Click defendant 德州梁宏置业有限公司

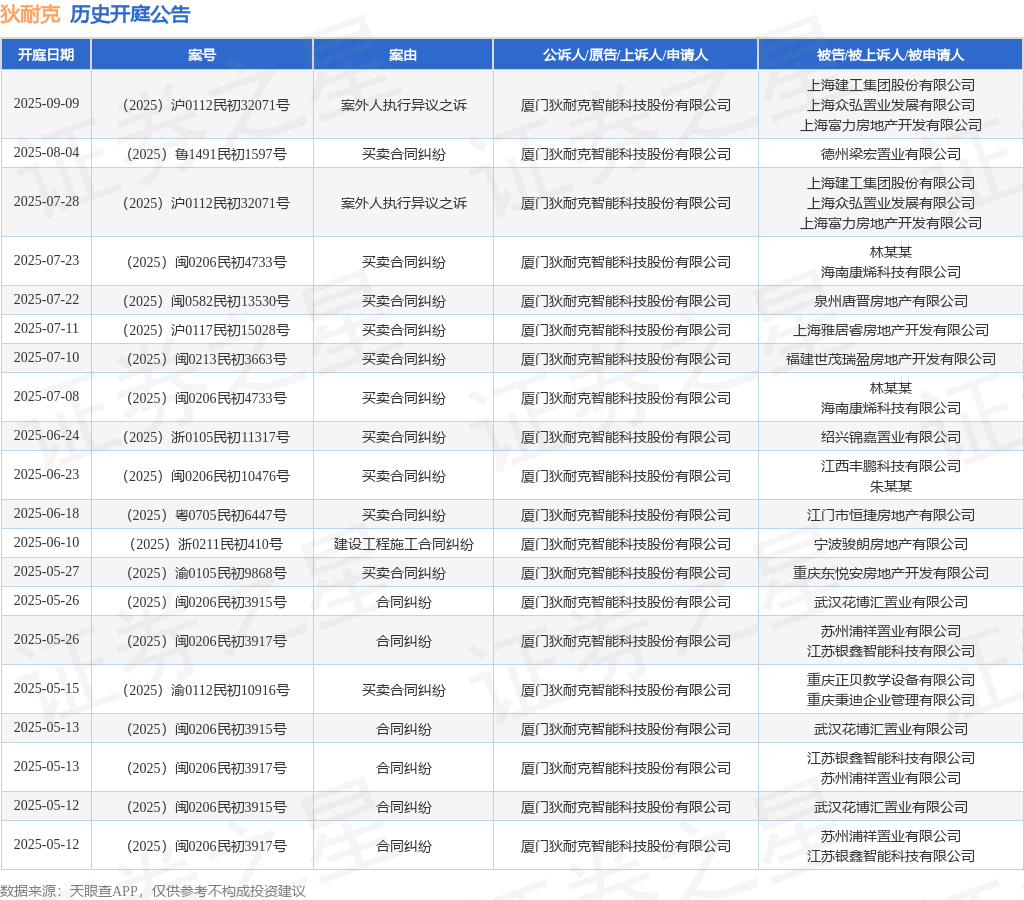coord(891,154)
